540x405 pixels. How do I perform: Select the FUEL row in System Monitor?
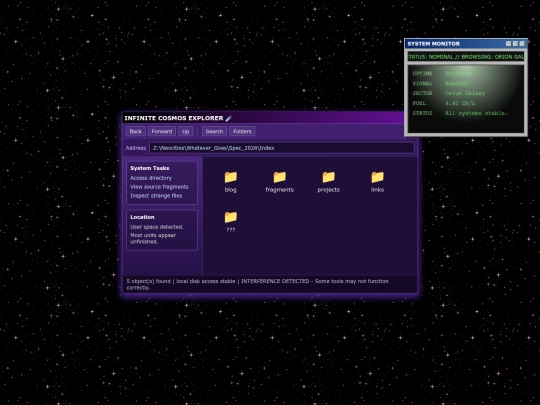(x=466, y=103)
